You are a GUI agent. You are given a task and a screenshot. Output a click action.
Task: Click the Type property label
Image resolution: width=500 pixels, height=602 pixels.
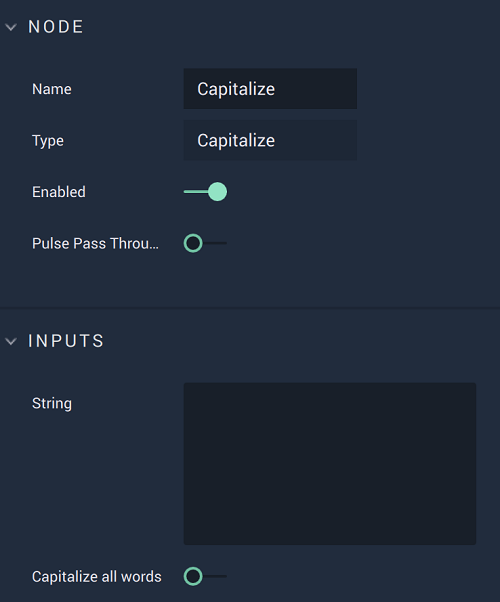point(48,141)
